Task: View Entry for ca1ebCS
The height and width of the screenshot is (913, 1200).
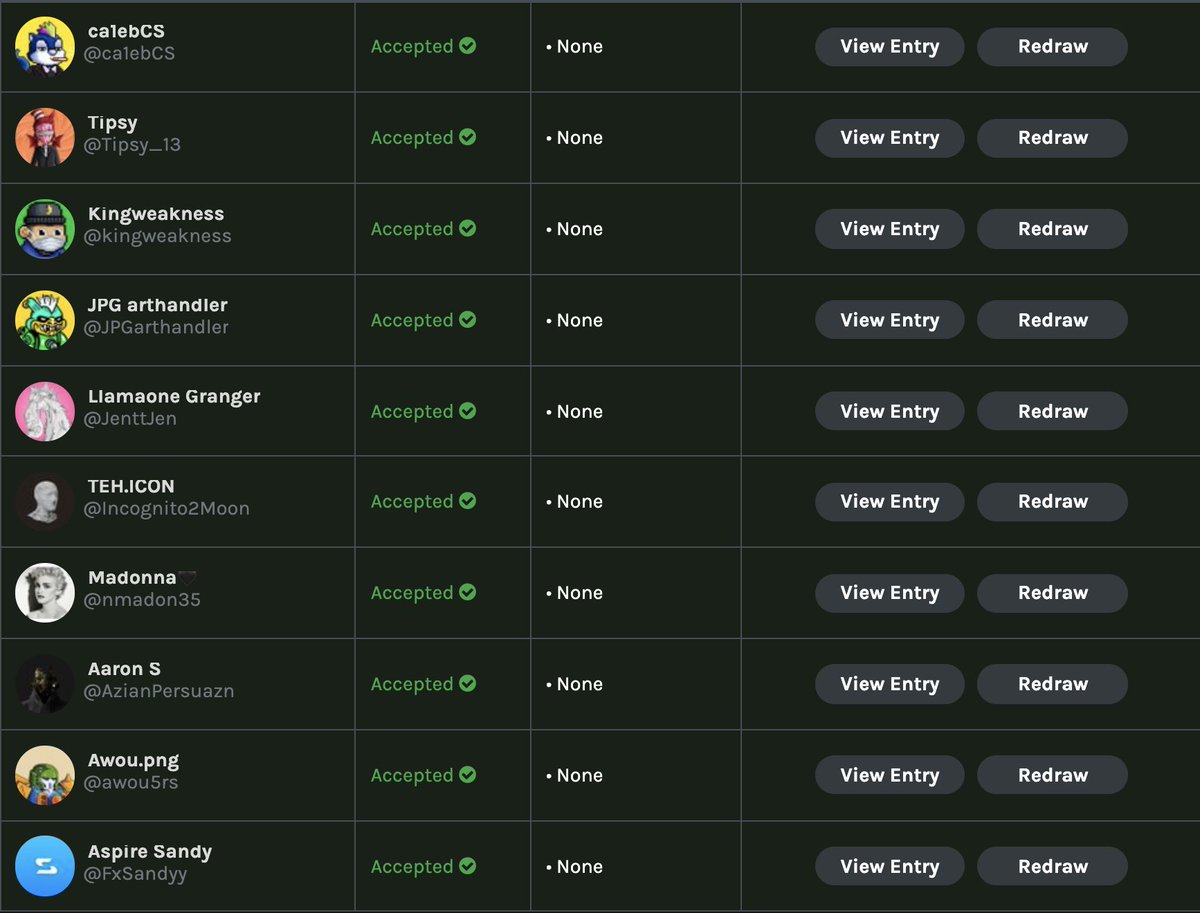Action: [x=890, y=46]
